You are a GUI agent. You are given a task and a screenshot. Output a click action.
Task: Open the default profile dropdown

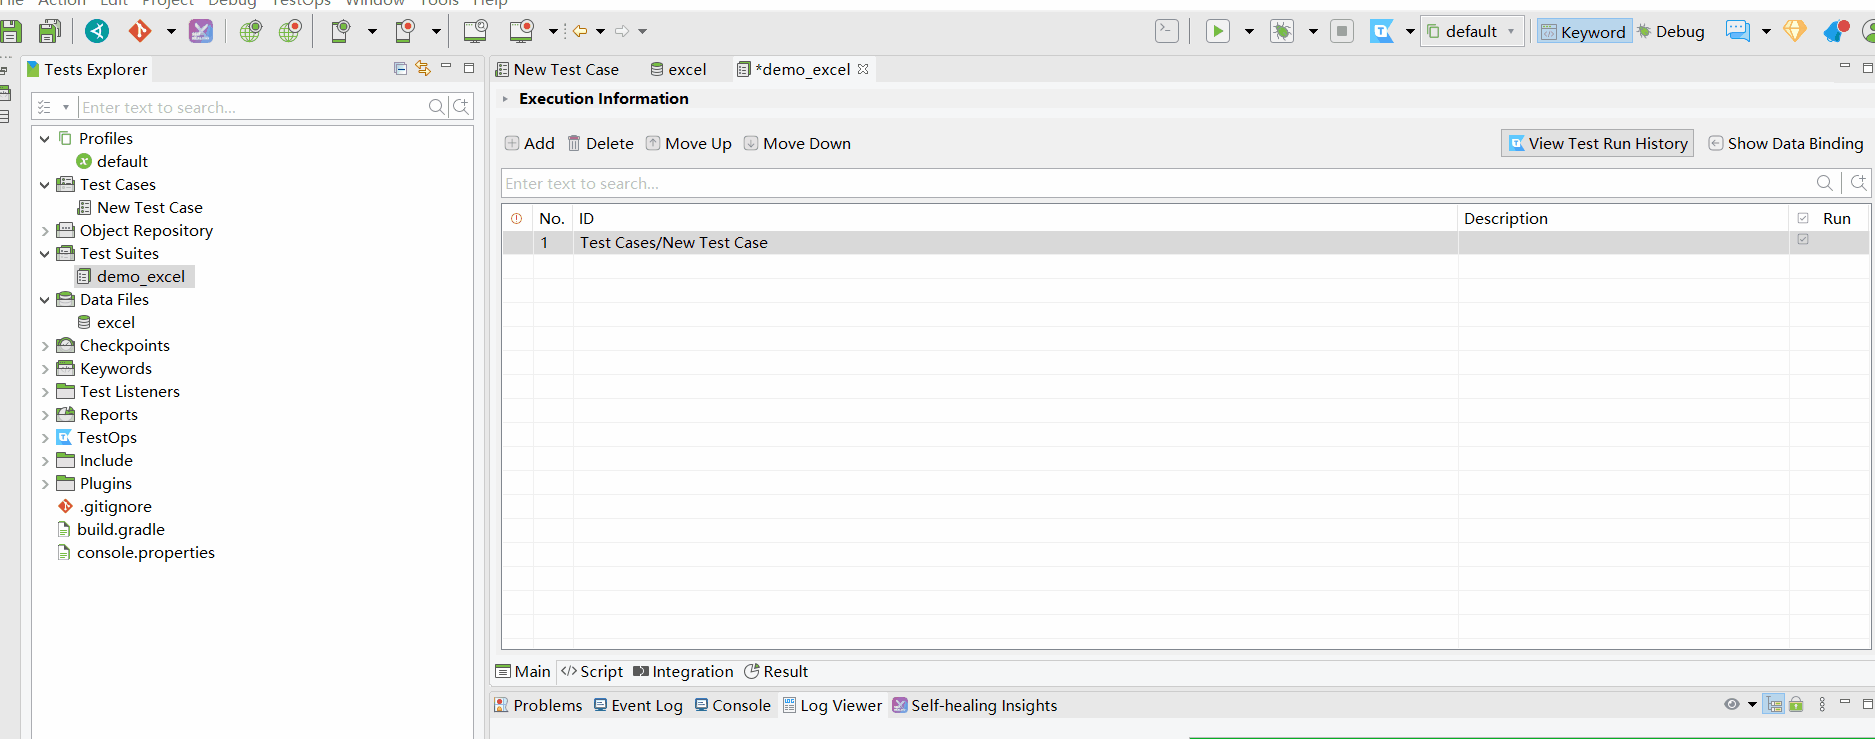[1473, 32]
